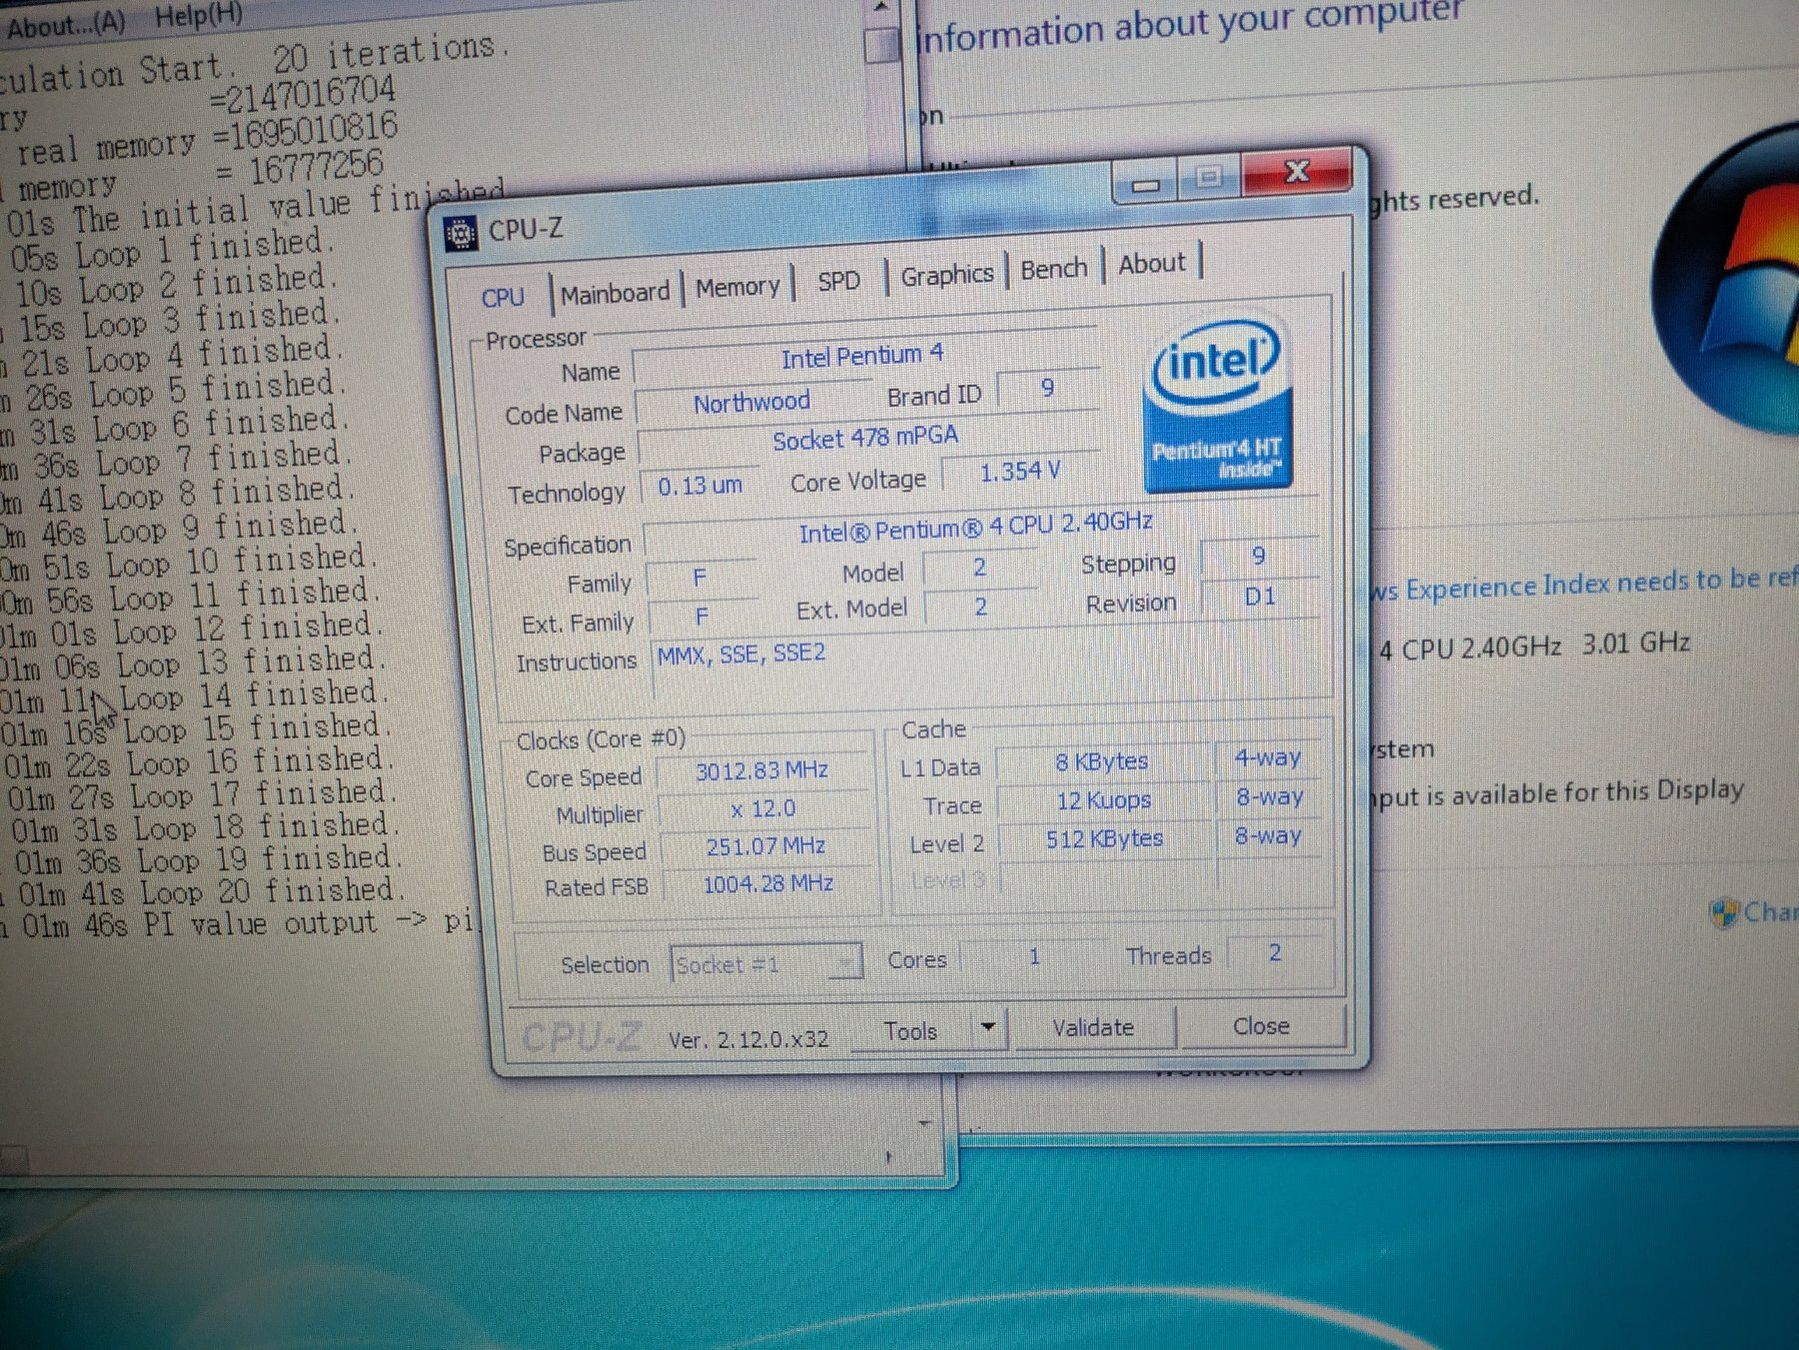Viewport: 1799px width, 1350px height.
Task: Click the Revision D1 value
Action: (1260, 597)
